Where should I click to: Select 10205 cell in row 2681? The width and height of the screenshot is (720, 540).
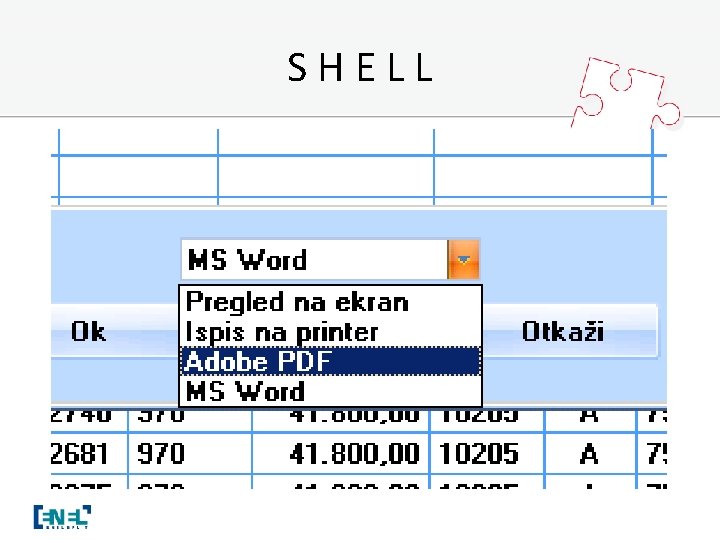(x=487, y=454)
